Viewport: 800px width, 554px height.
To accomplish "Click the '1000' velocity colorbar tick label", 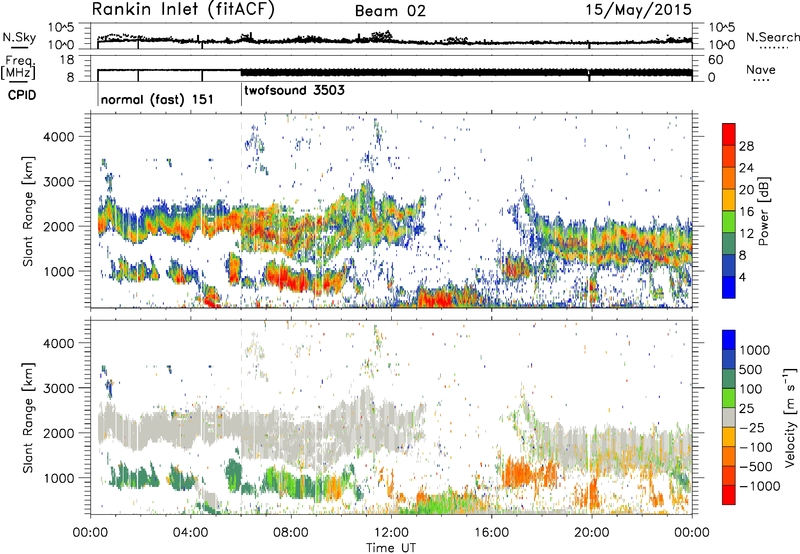I will [754, 350].
